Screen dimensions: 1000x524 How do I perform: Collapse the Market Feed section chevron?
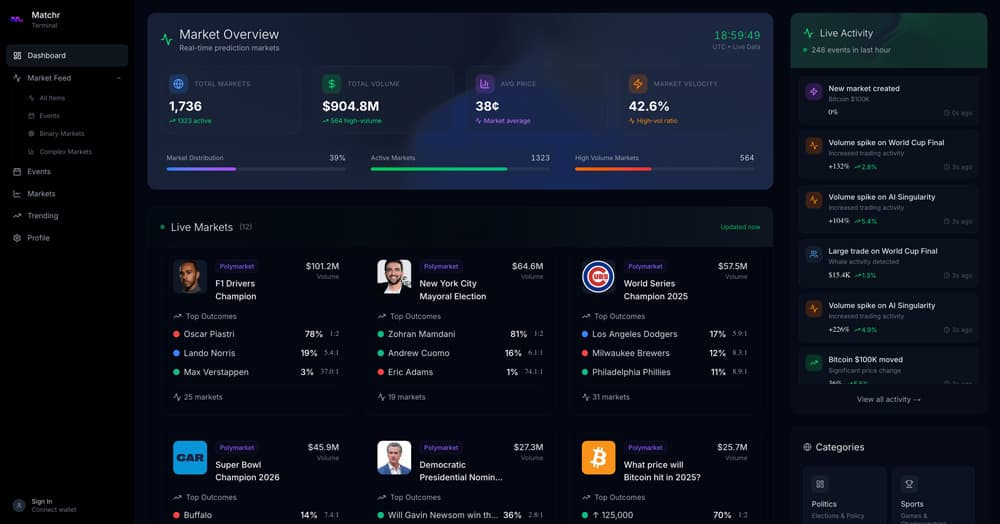pos(119,78)
